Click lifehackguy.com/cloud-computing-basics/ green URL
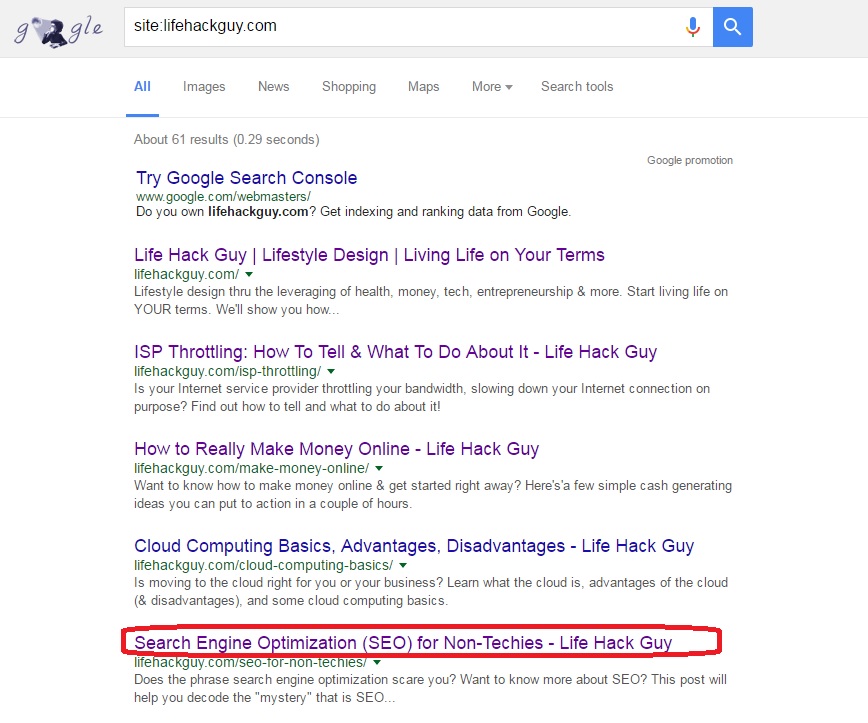Screen dimensions: 868x723 pyautogui.click(x=264, y=565)
